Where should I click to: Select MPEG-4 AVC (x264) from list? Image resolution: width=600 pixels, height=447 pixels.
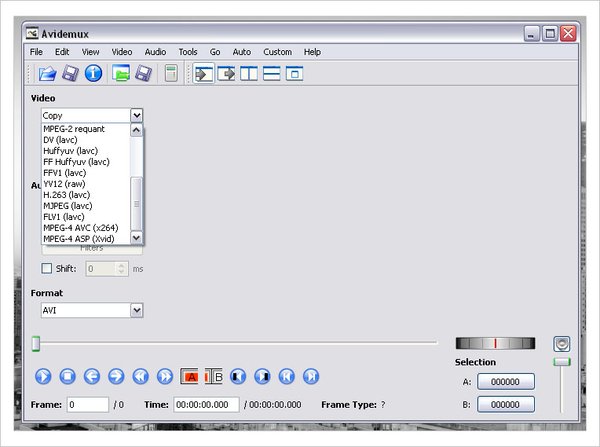[80, 227]
